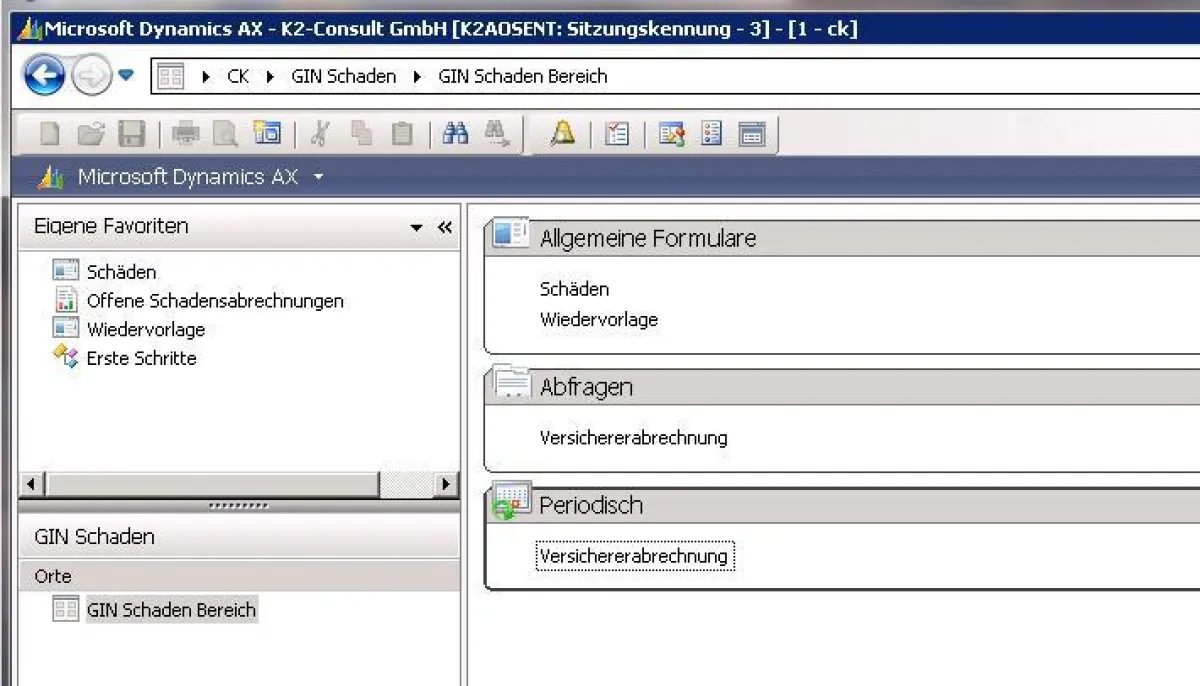Click the blue Back navigation arrow
Viewport: 1200px width, 686px height.
tap(44, 76)
